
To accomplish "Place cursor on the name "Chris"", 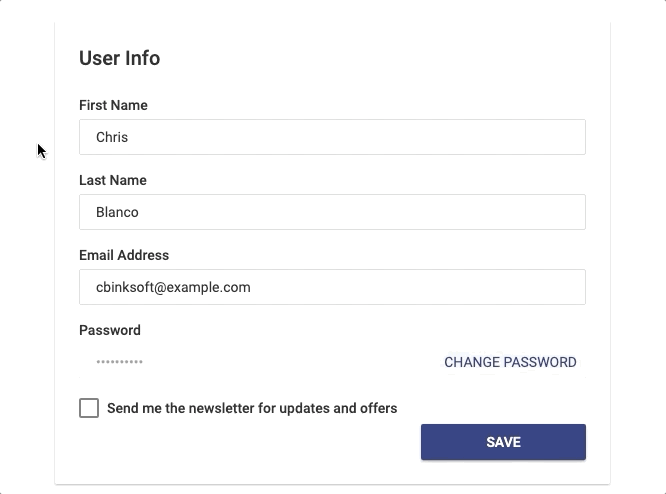I will (x=112, y=137).
